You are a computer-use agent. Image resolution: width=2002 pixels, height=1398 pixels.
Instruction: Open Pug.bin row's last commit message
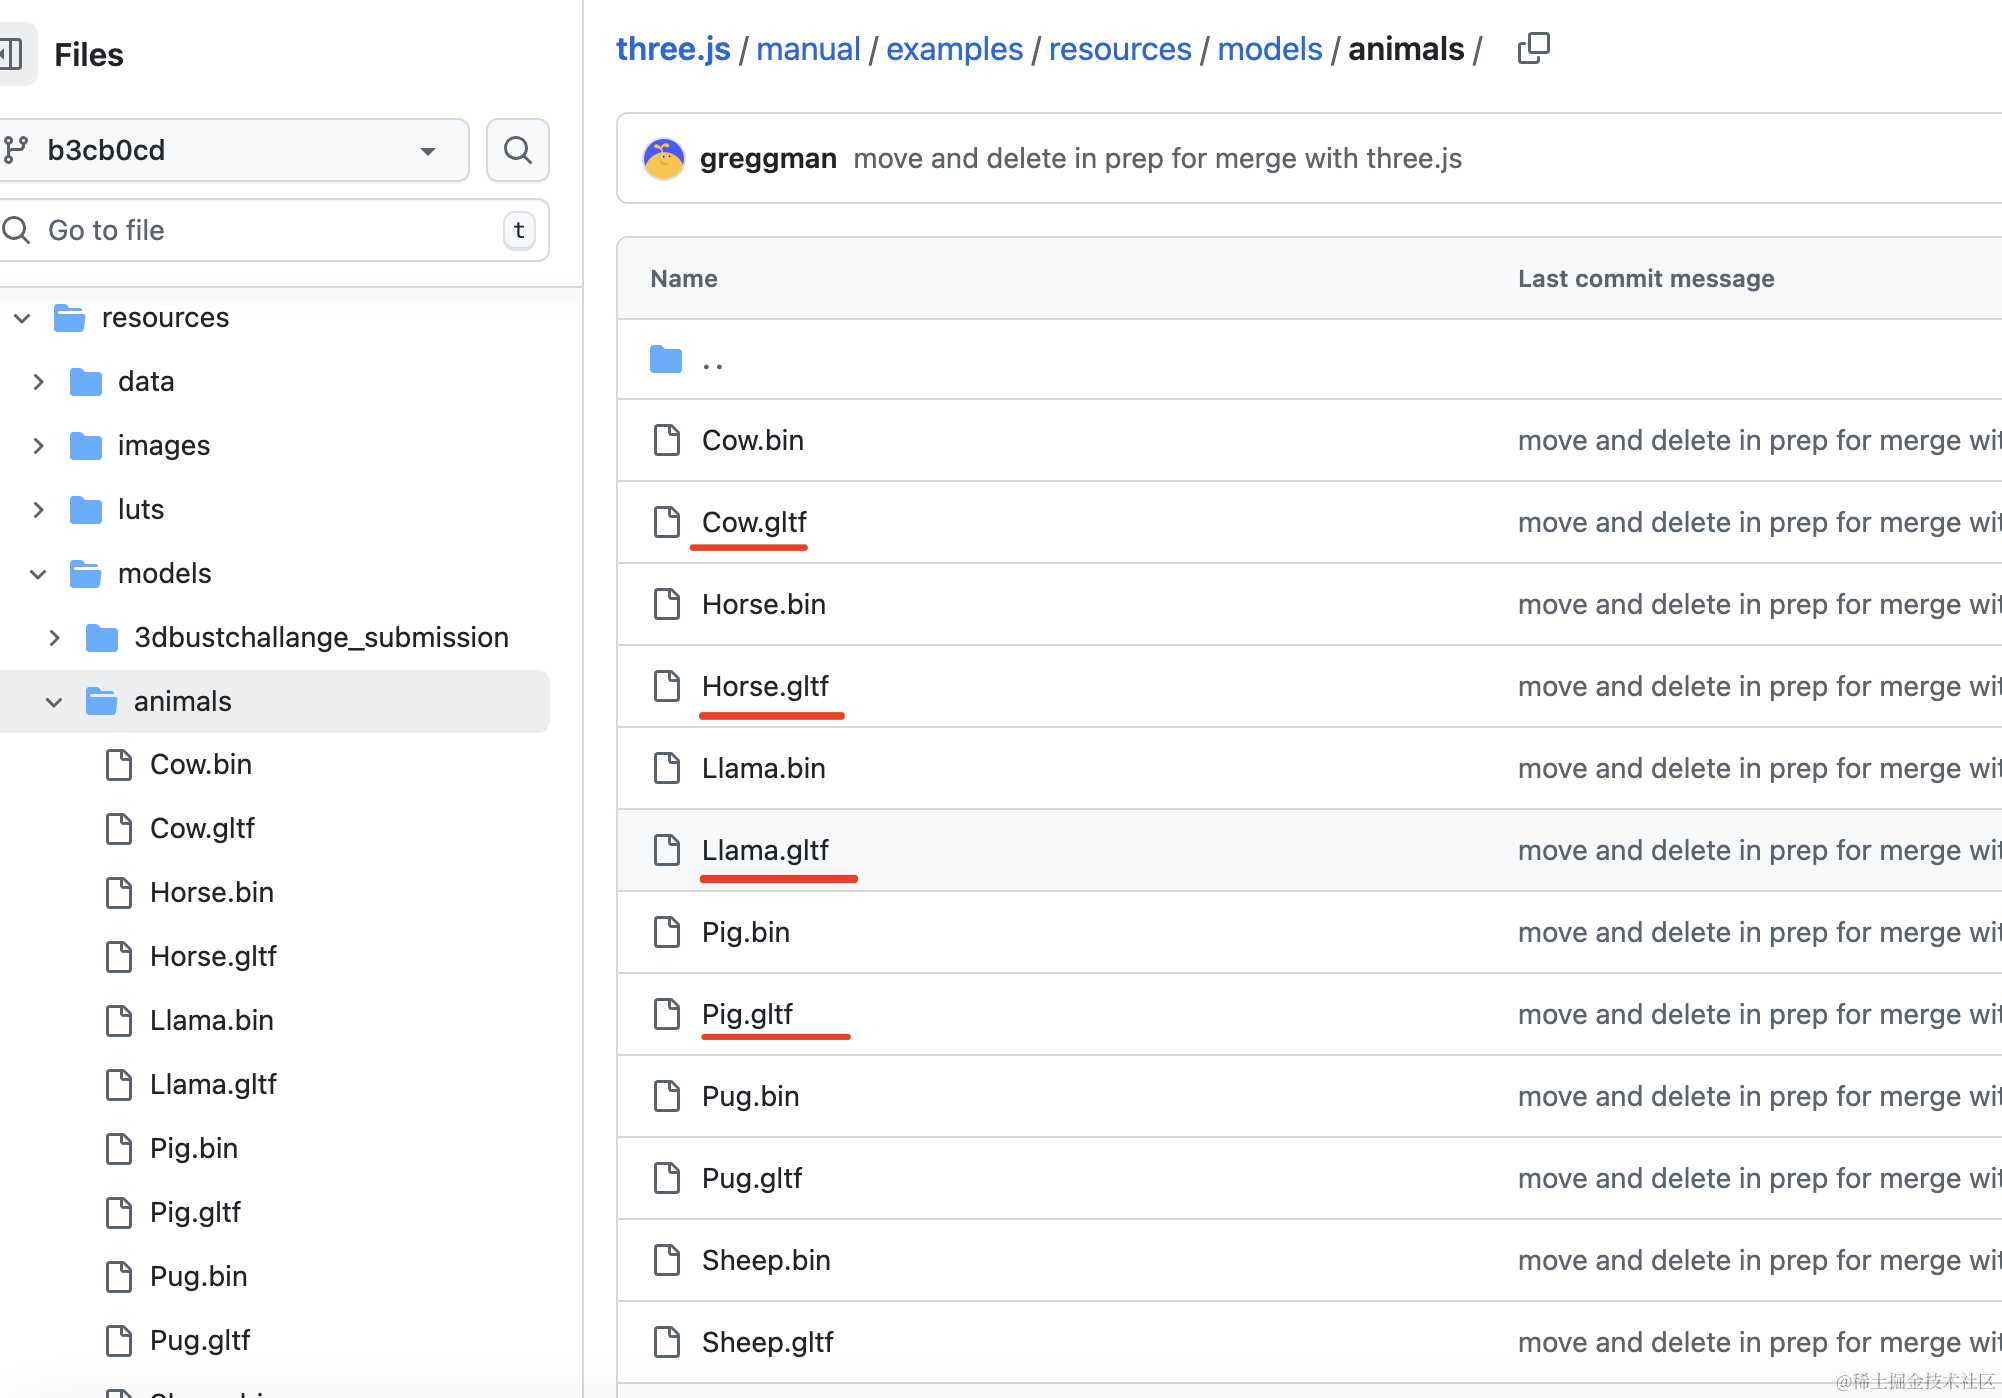pyautogui.click(x=1759, y=1096)
